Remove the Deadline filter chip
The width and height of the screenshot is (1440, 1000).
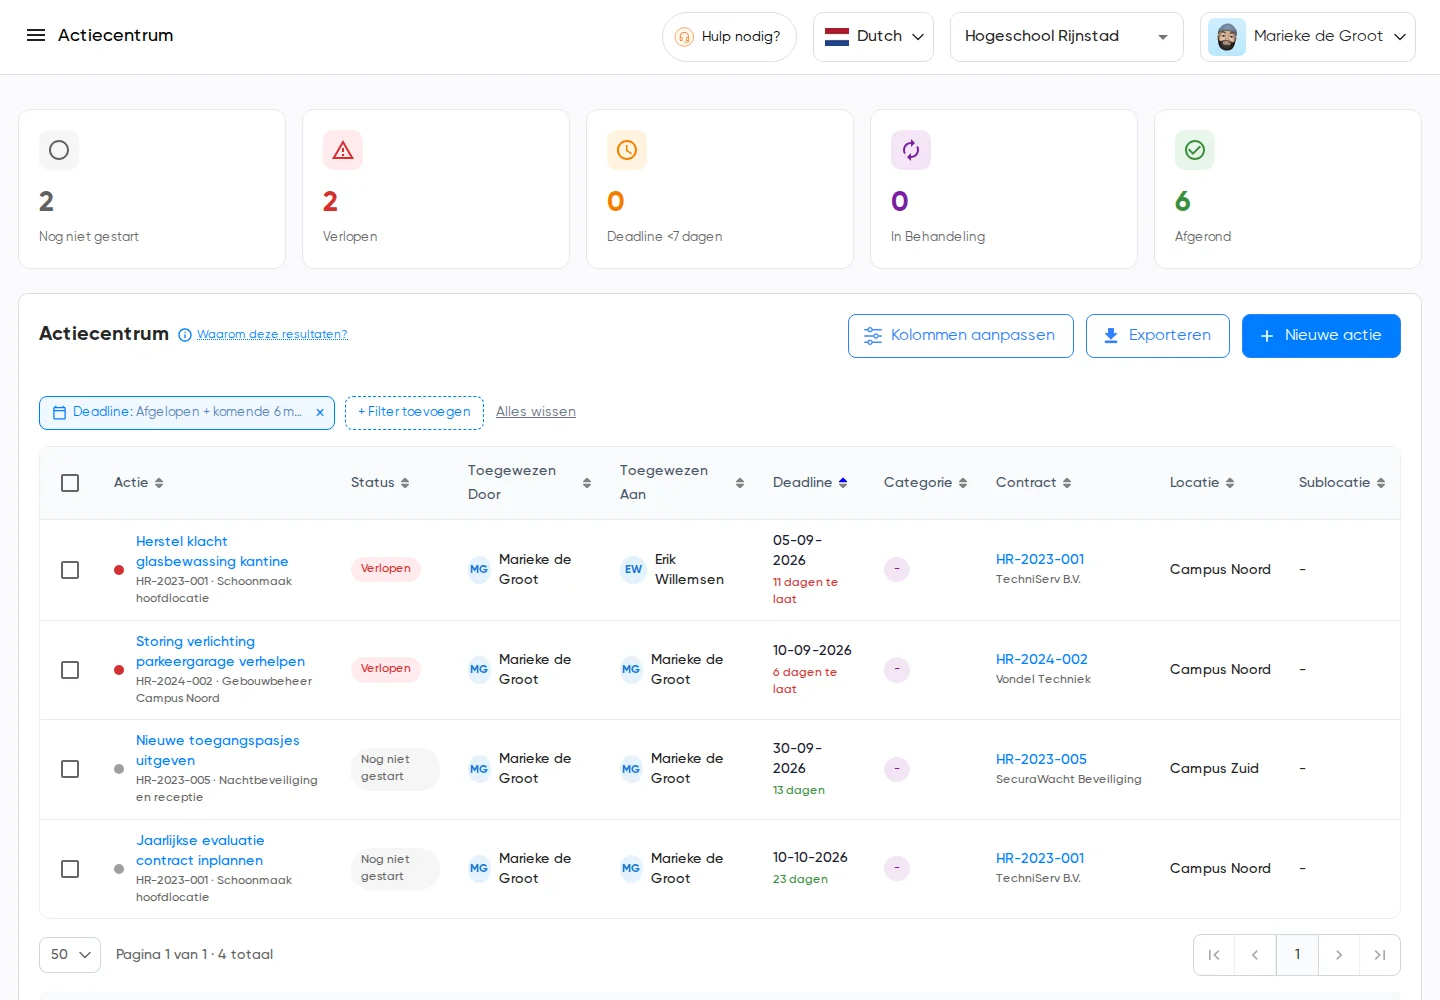[320, 412]
